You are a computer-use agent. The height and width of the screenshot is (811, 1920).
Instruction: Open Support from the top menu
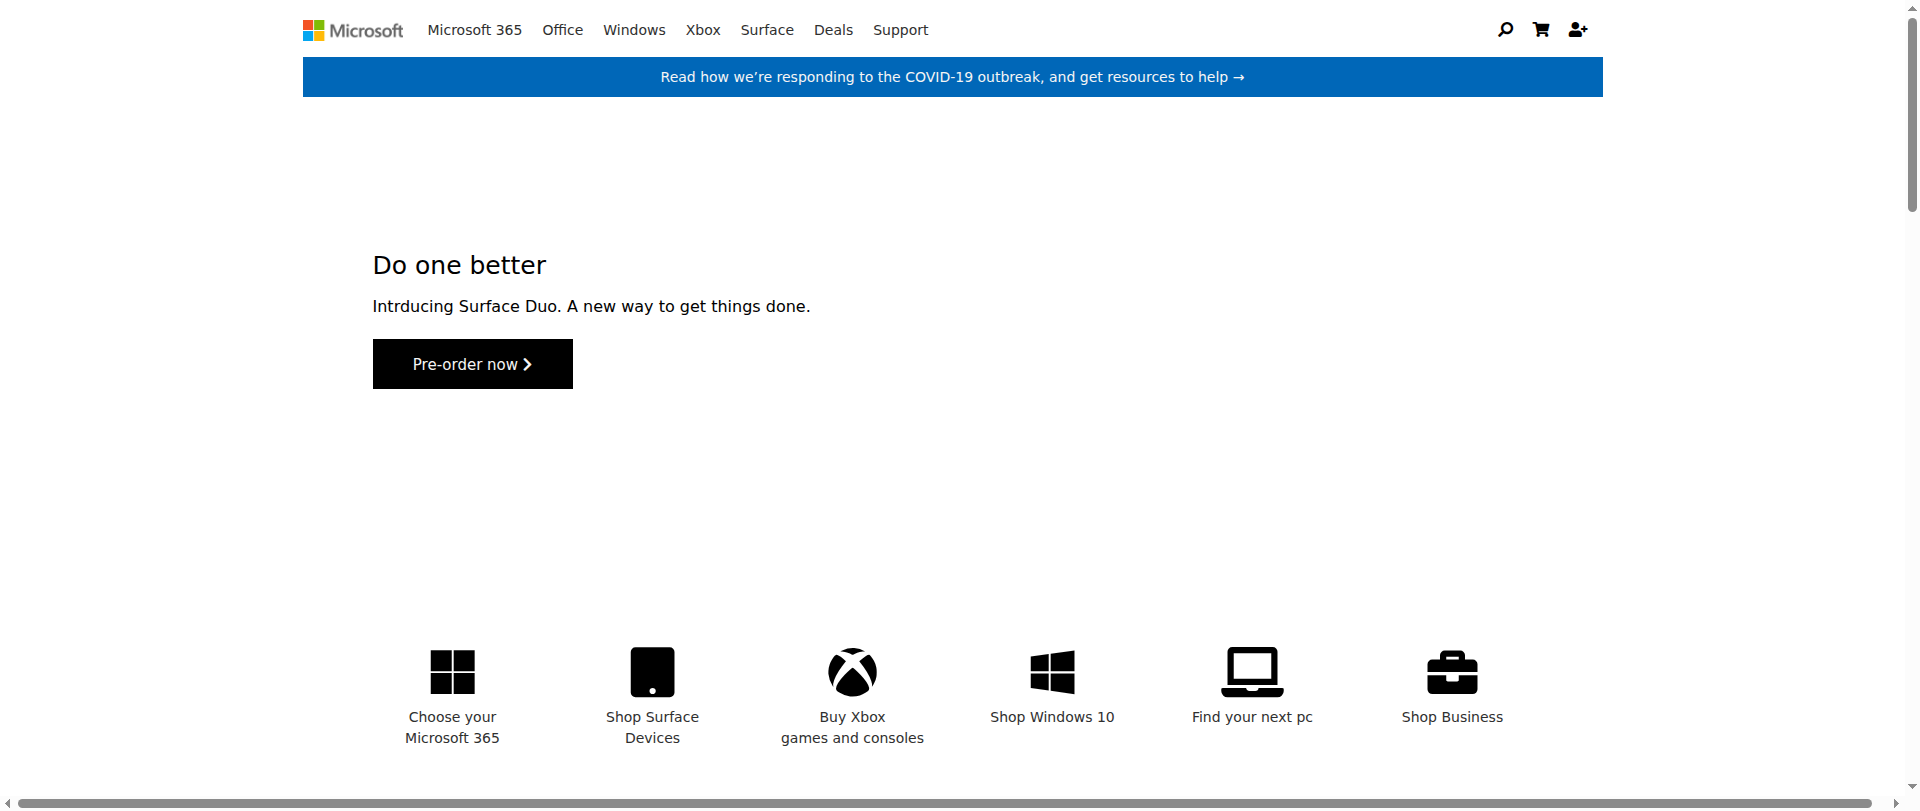(x=900, y=30)
